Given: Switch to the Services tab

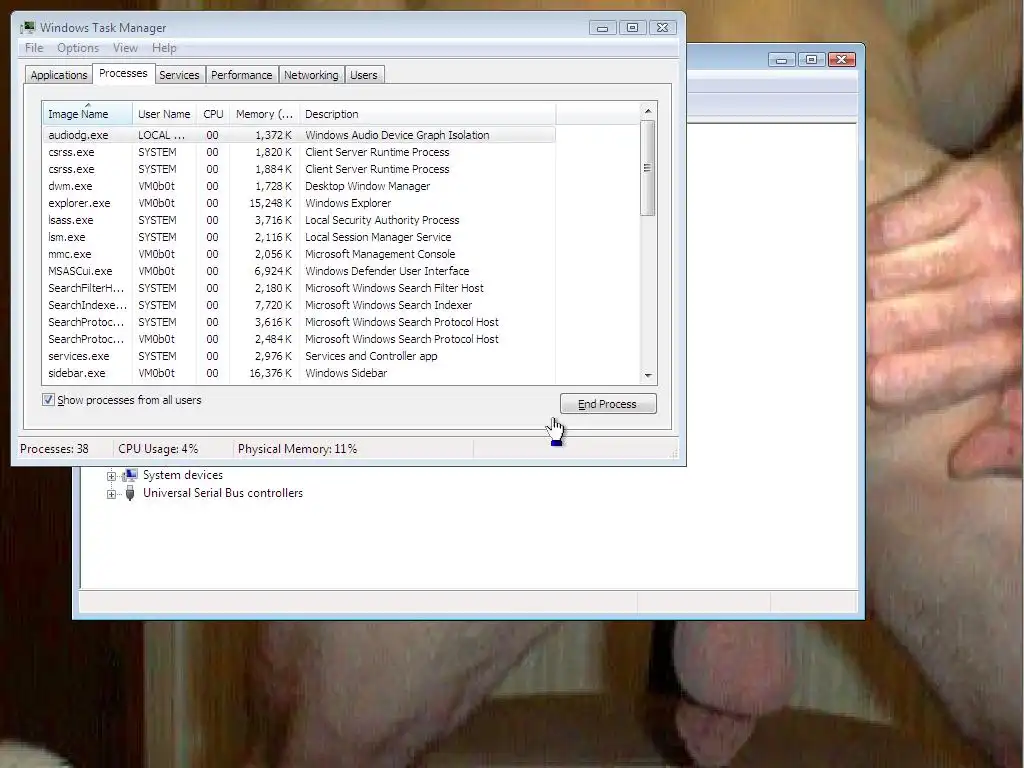Looking at the screenshot, I should pyautogui.click(x=179, y=75).
